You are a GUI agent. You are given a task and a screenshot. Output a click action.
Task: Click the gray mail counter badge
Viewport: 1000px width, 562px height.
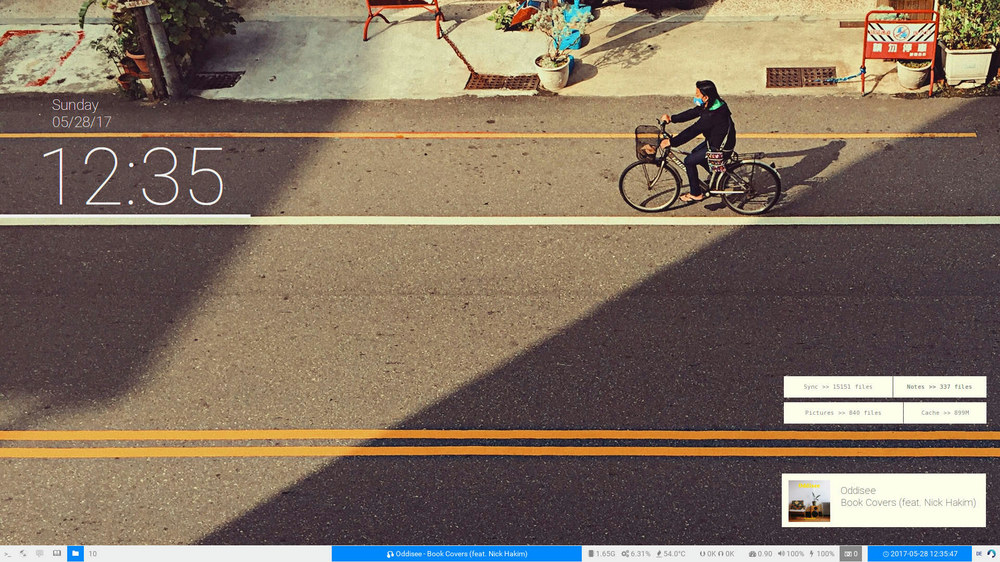(851, 553)
